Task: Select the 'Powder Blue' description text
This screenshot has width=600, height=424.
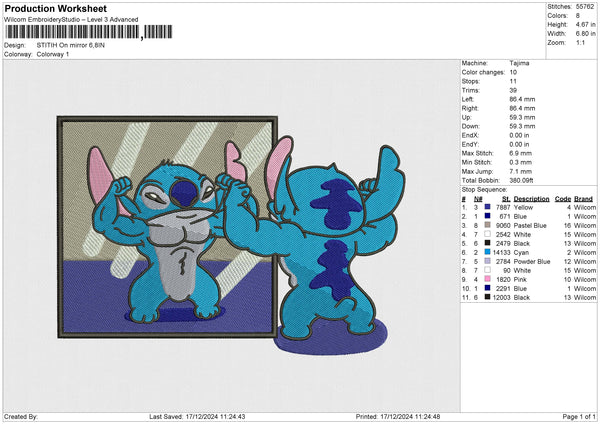Action: pyautogui.click(x=532, y=261)
